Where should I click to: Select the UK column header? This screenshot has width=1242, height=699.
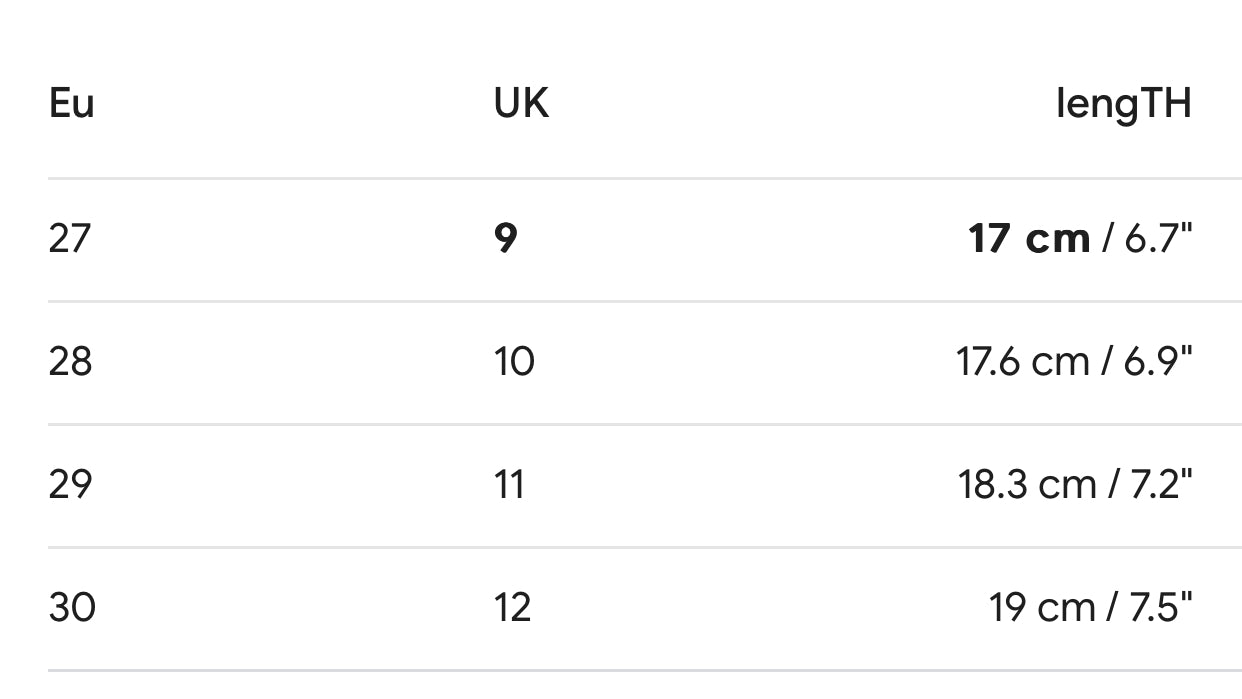[x=521, y=103]
